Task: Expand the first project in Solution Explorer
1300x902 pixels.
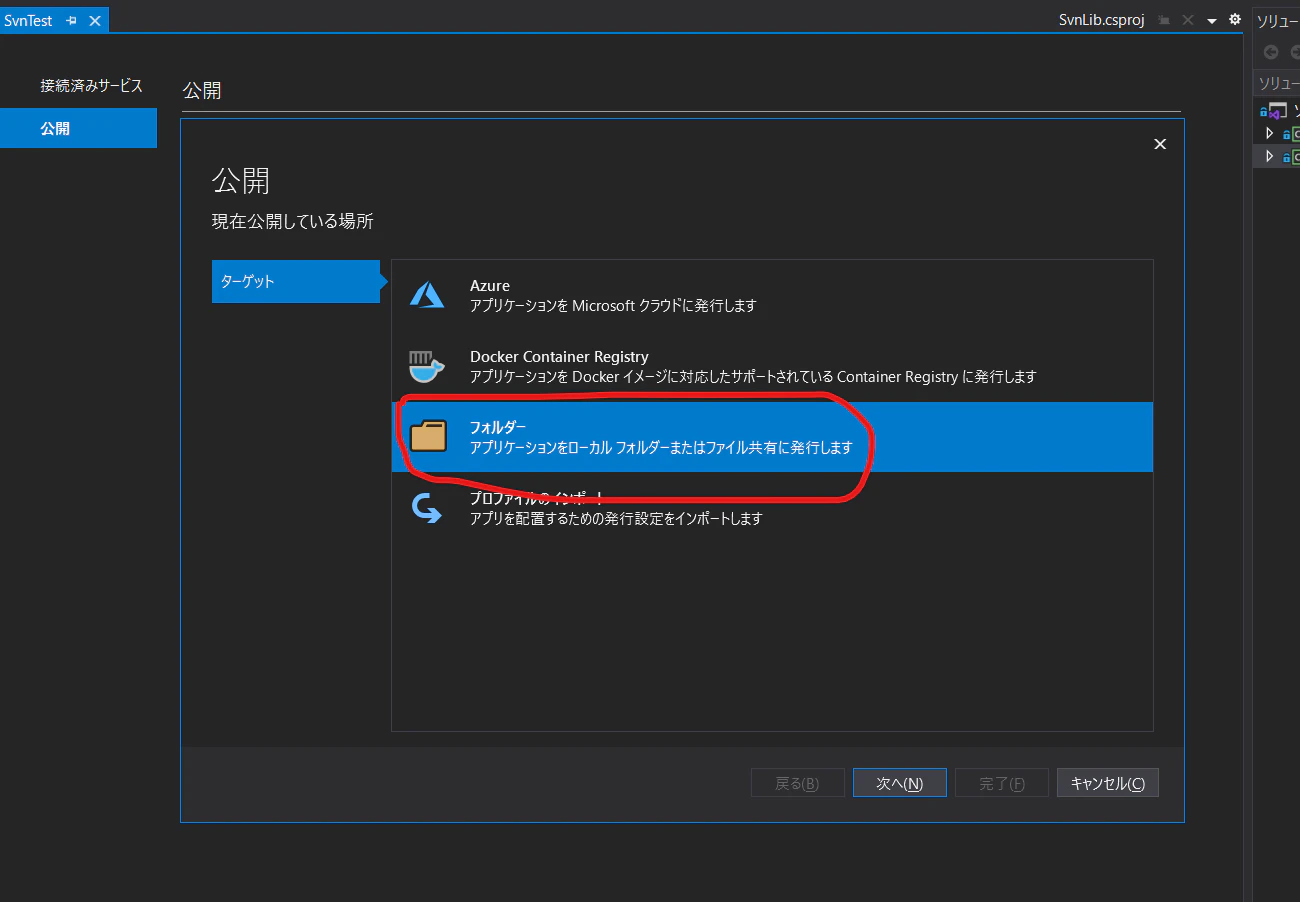Action: click(x=1269, y=133)
